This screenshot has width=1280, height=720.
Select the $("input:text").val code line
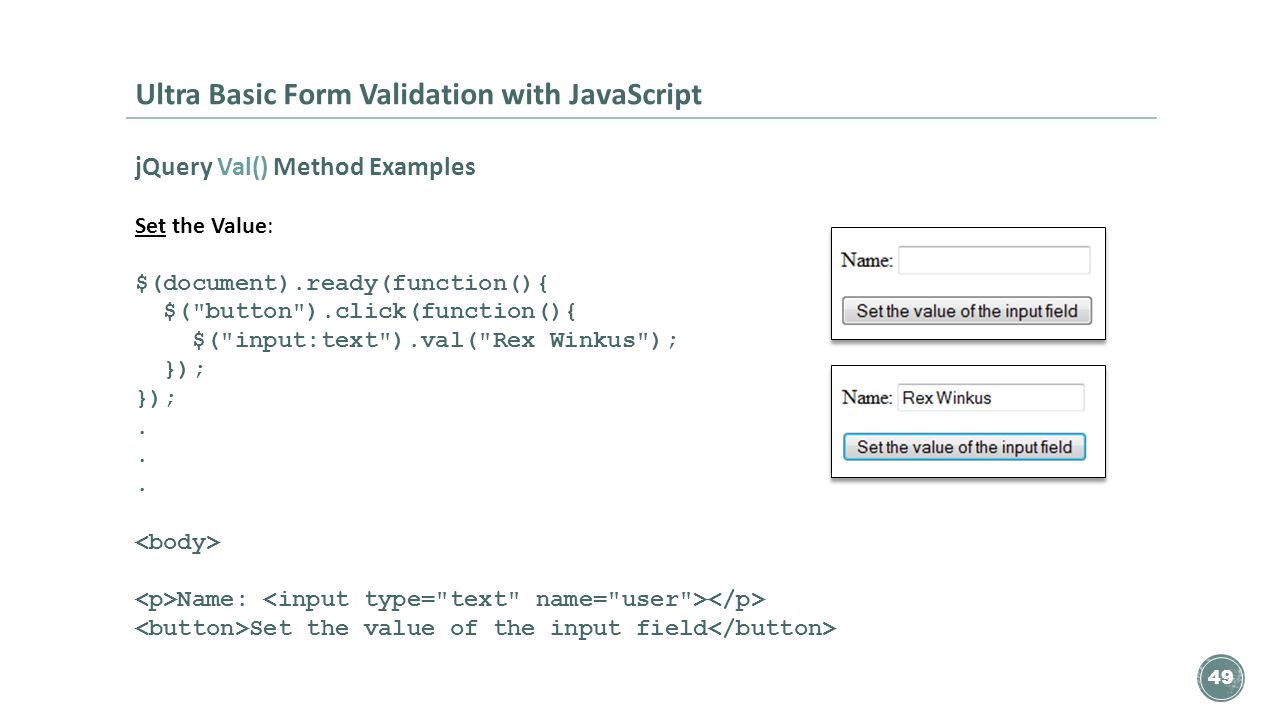435,340
